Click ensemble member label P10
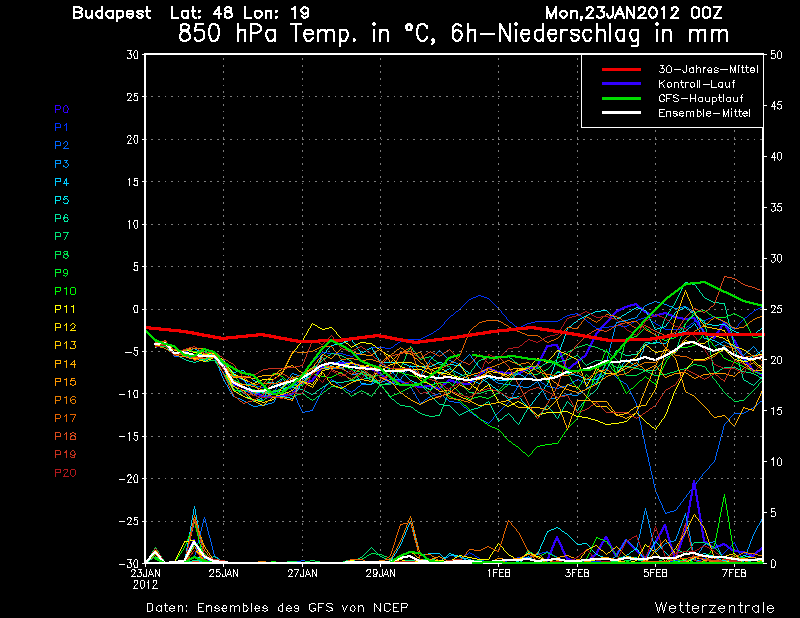 pyautogui.click(x=64, y=291)
